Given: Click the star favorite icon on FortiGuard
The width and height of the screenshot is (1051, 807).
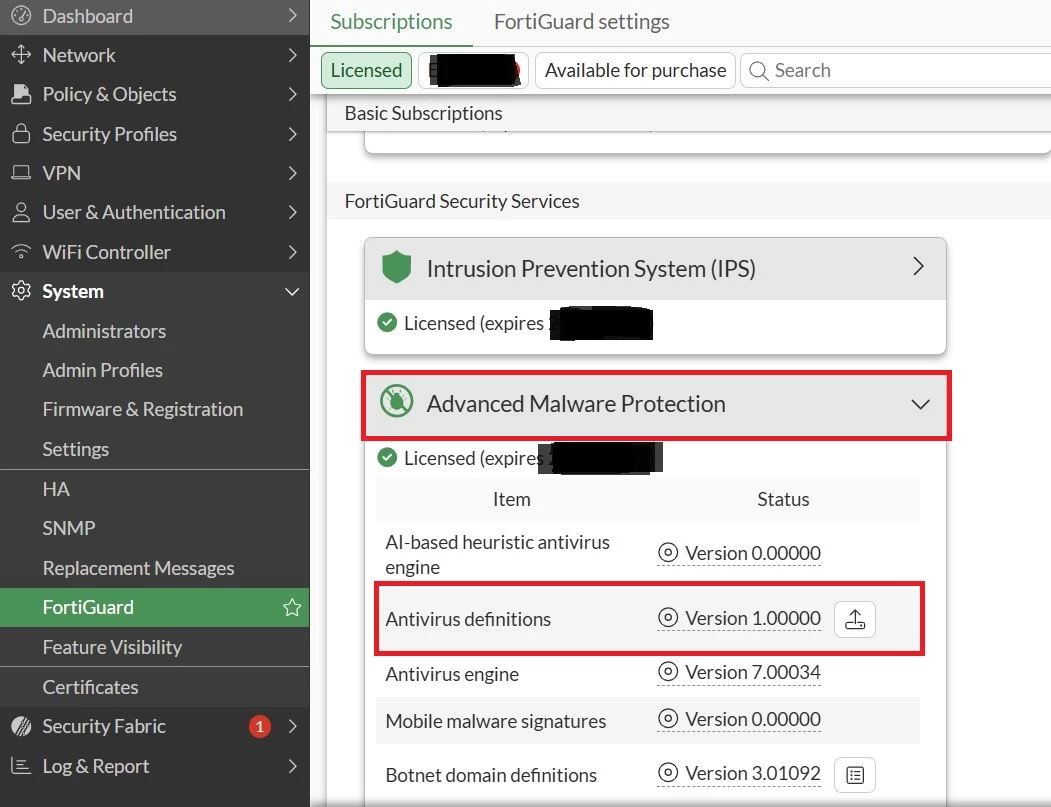Looking at the screenshot, I should 292,608.
